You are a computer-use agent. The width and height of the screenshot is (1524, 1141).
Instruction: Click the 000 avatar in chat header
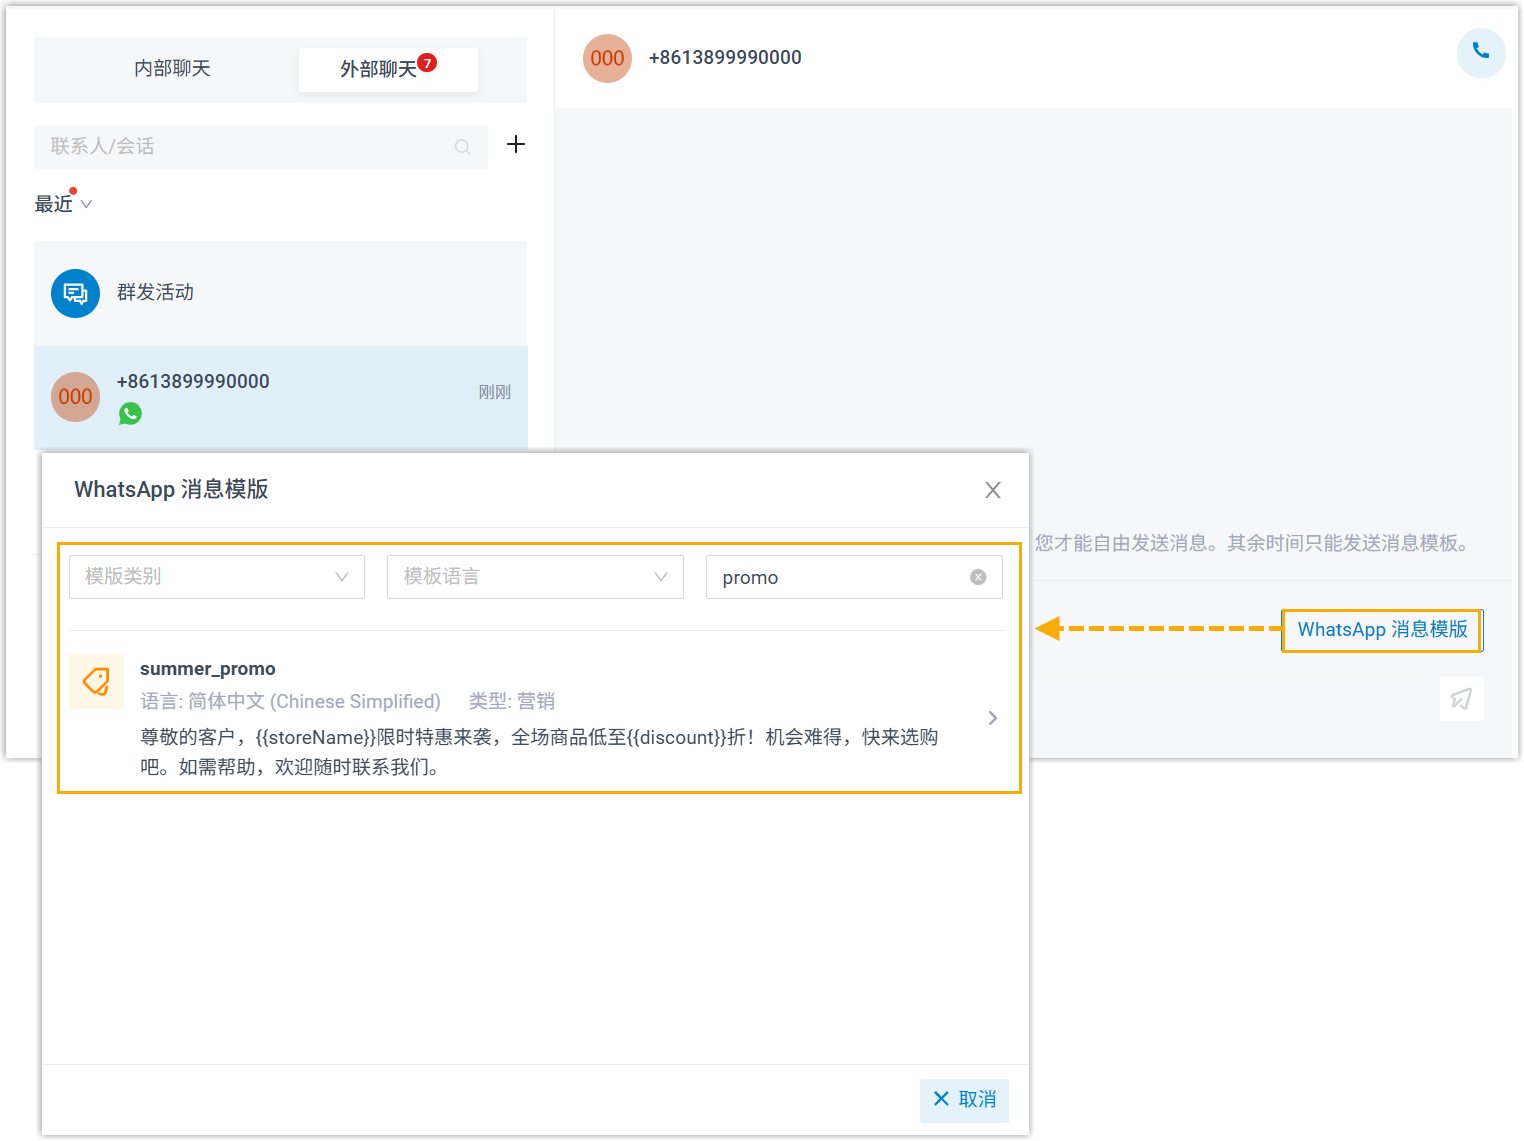[607, 58]
